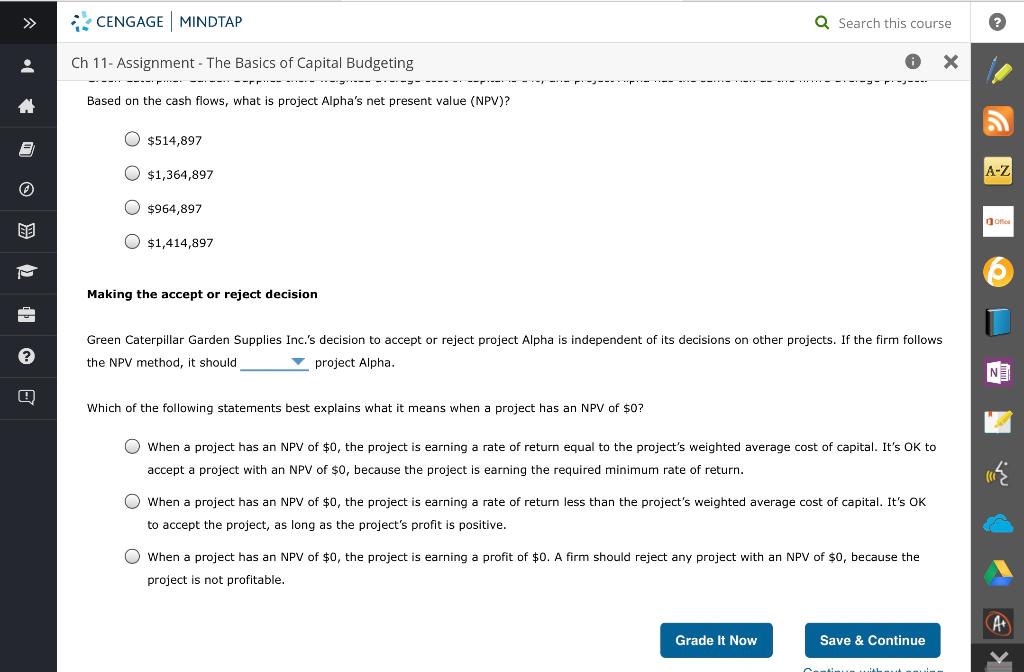Select the $514,897 answer option
Viewport: 1024px width, 672px height.
pyautogui.click(x=132, y=139)
